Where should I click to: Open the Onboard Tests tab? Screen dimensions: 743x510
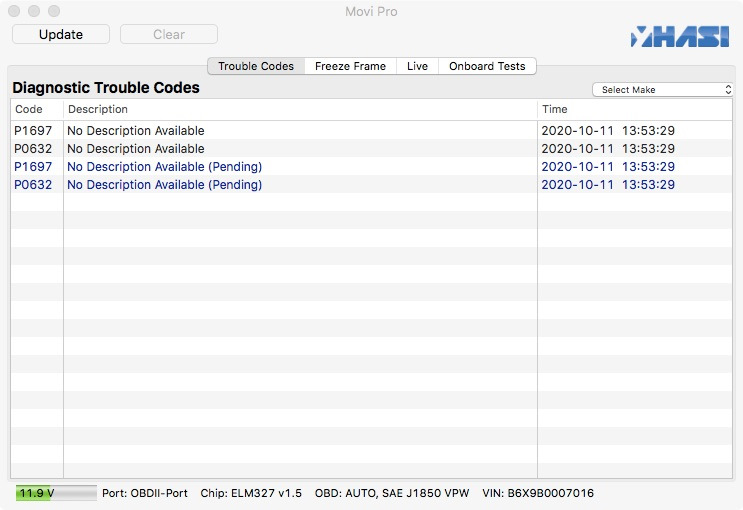487,66
